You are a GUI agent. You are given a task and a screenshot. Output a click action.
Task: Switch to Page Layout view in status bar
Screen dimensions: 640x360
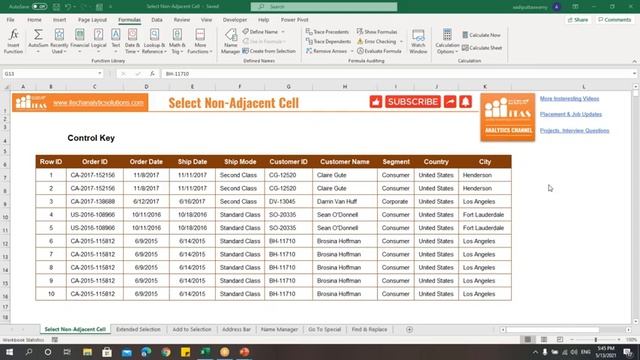pos(544,340)
